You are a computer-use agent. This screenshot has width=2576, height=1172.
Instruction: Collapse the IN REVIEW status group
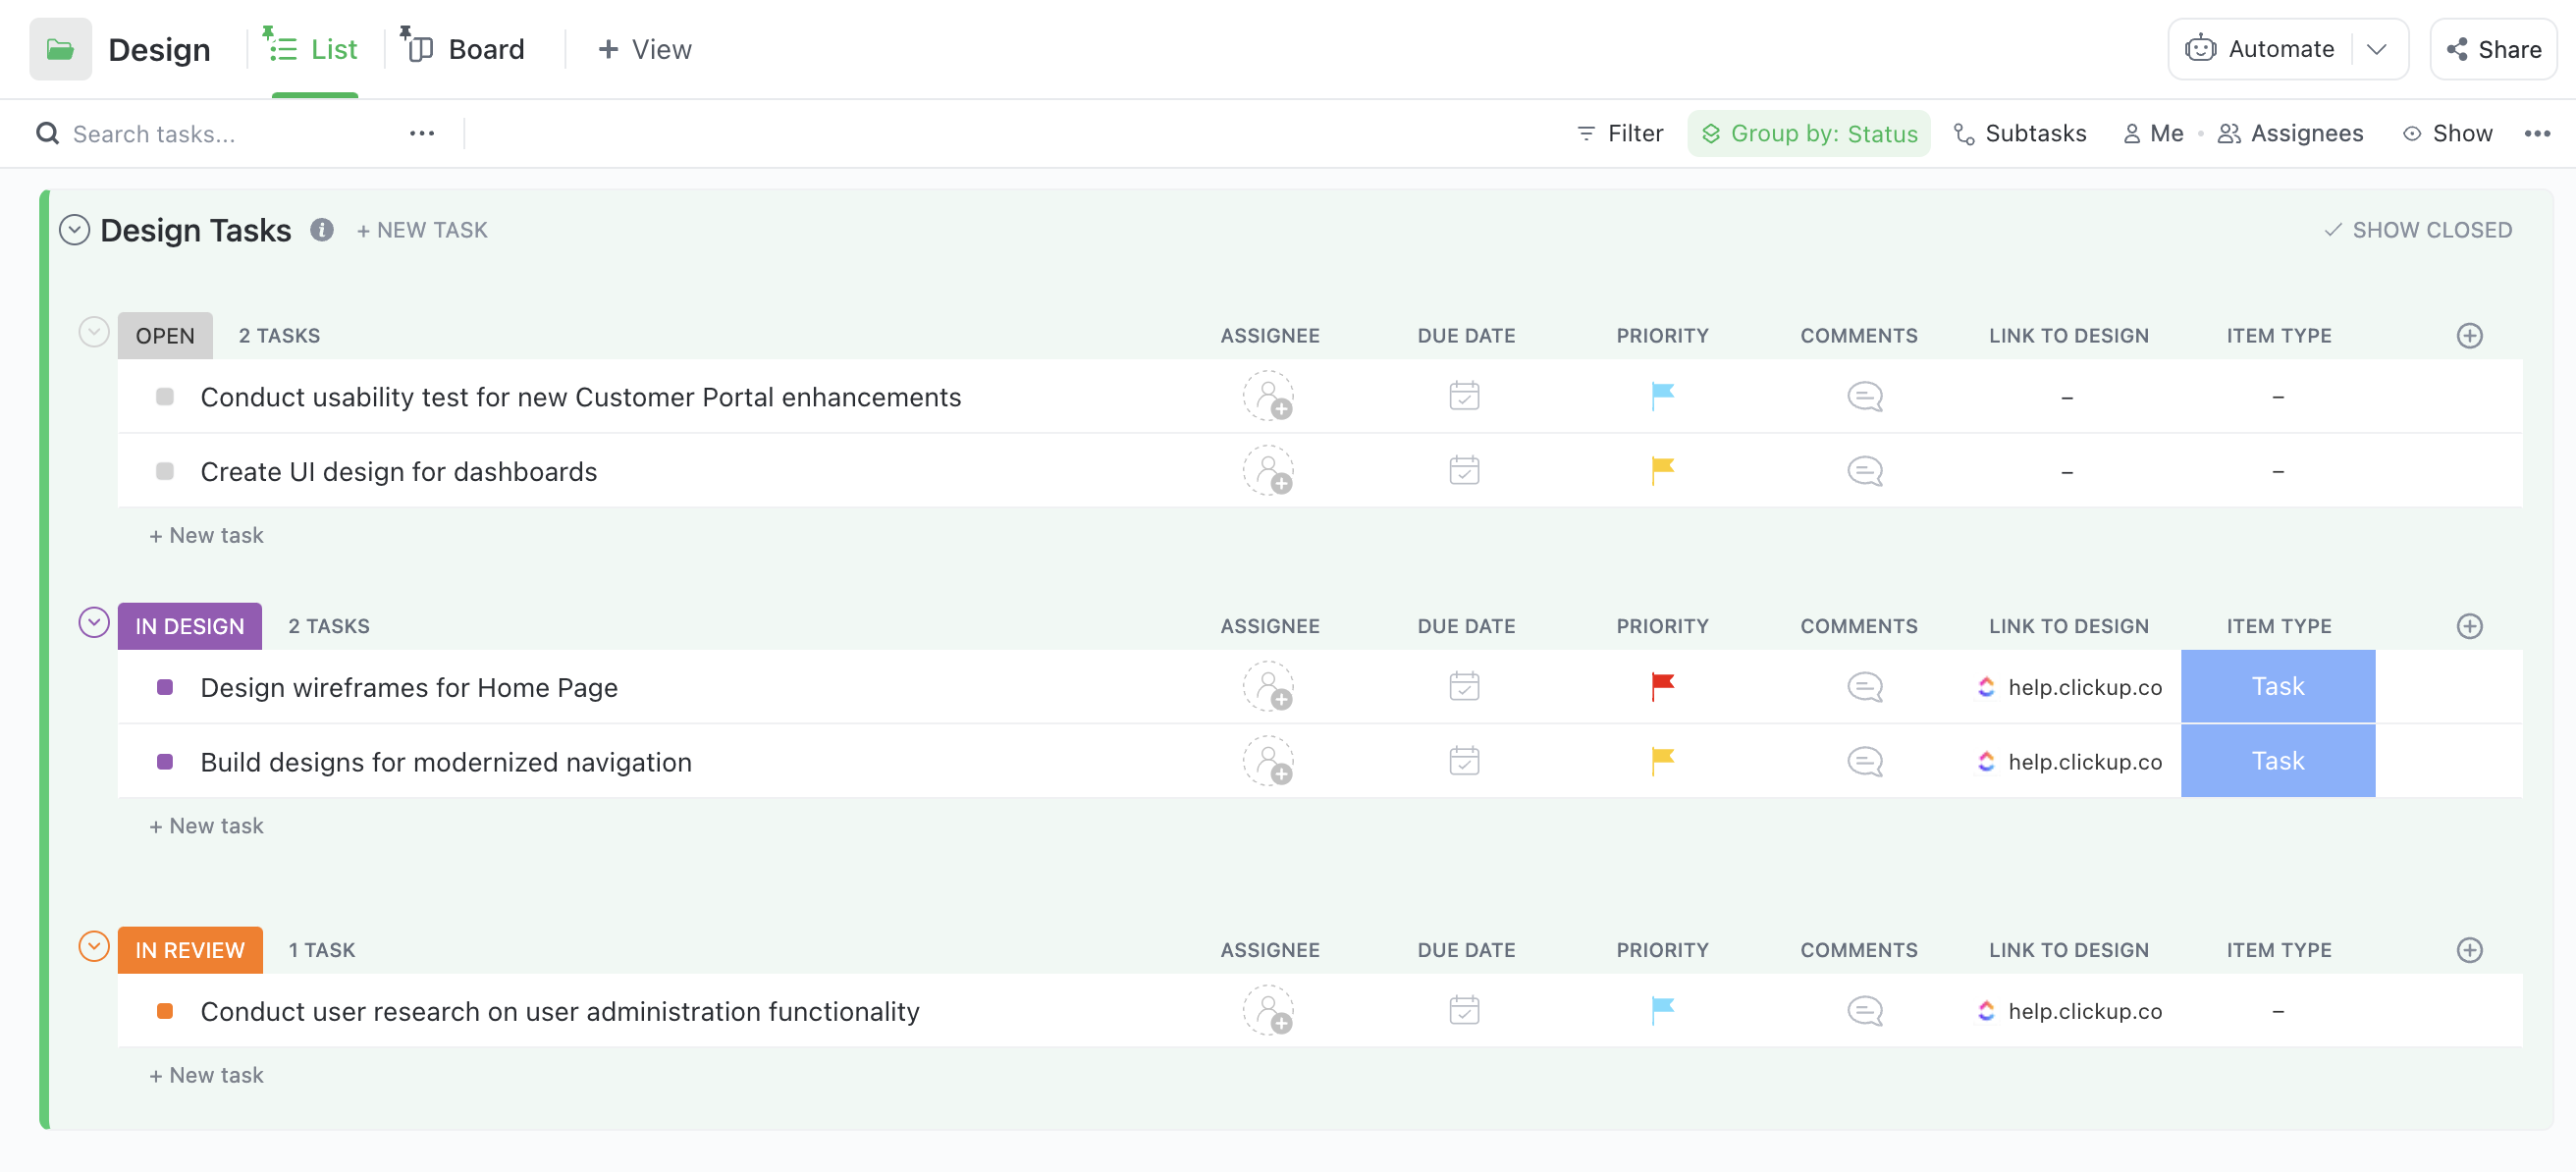[94, 947]
